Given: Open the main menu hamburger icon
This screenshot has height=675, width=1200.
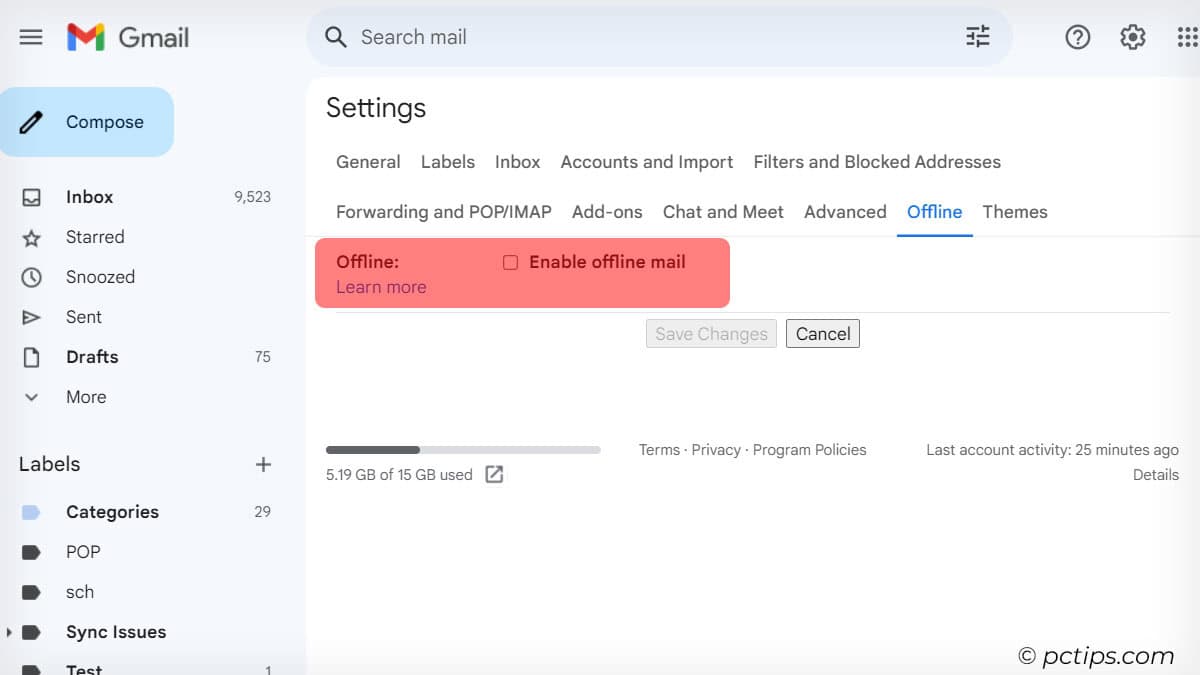Looking at the screenshot, I should point(31,37).
